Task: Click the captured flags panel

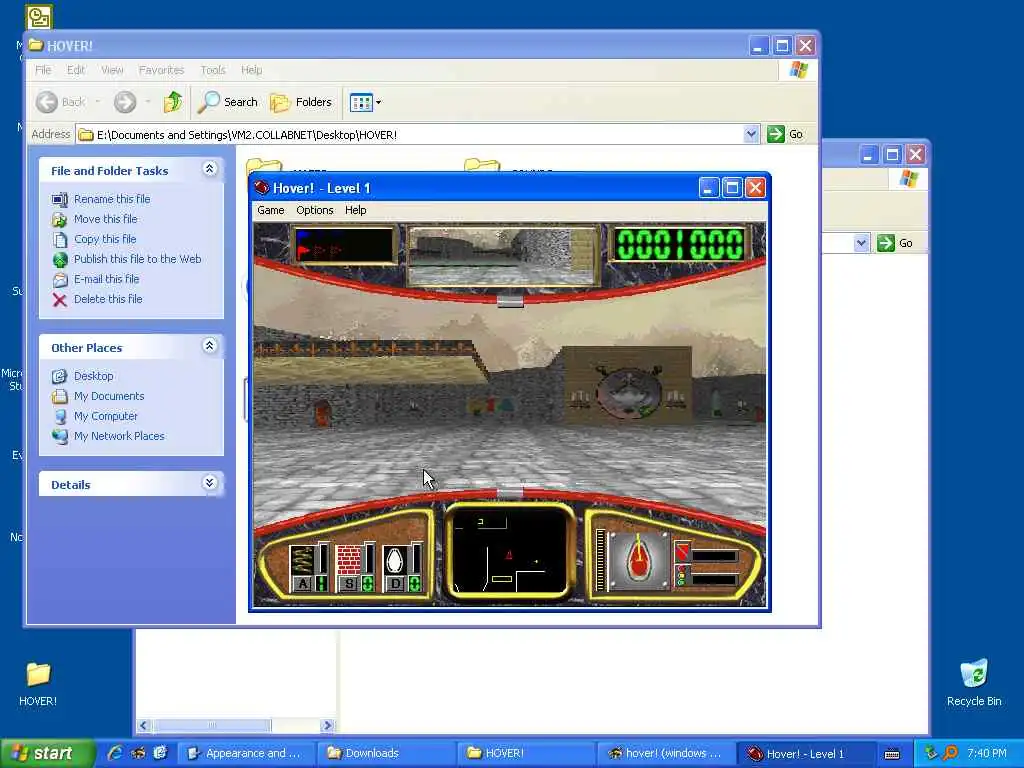Action: [x=344, y=245]
